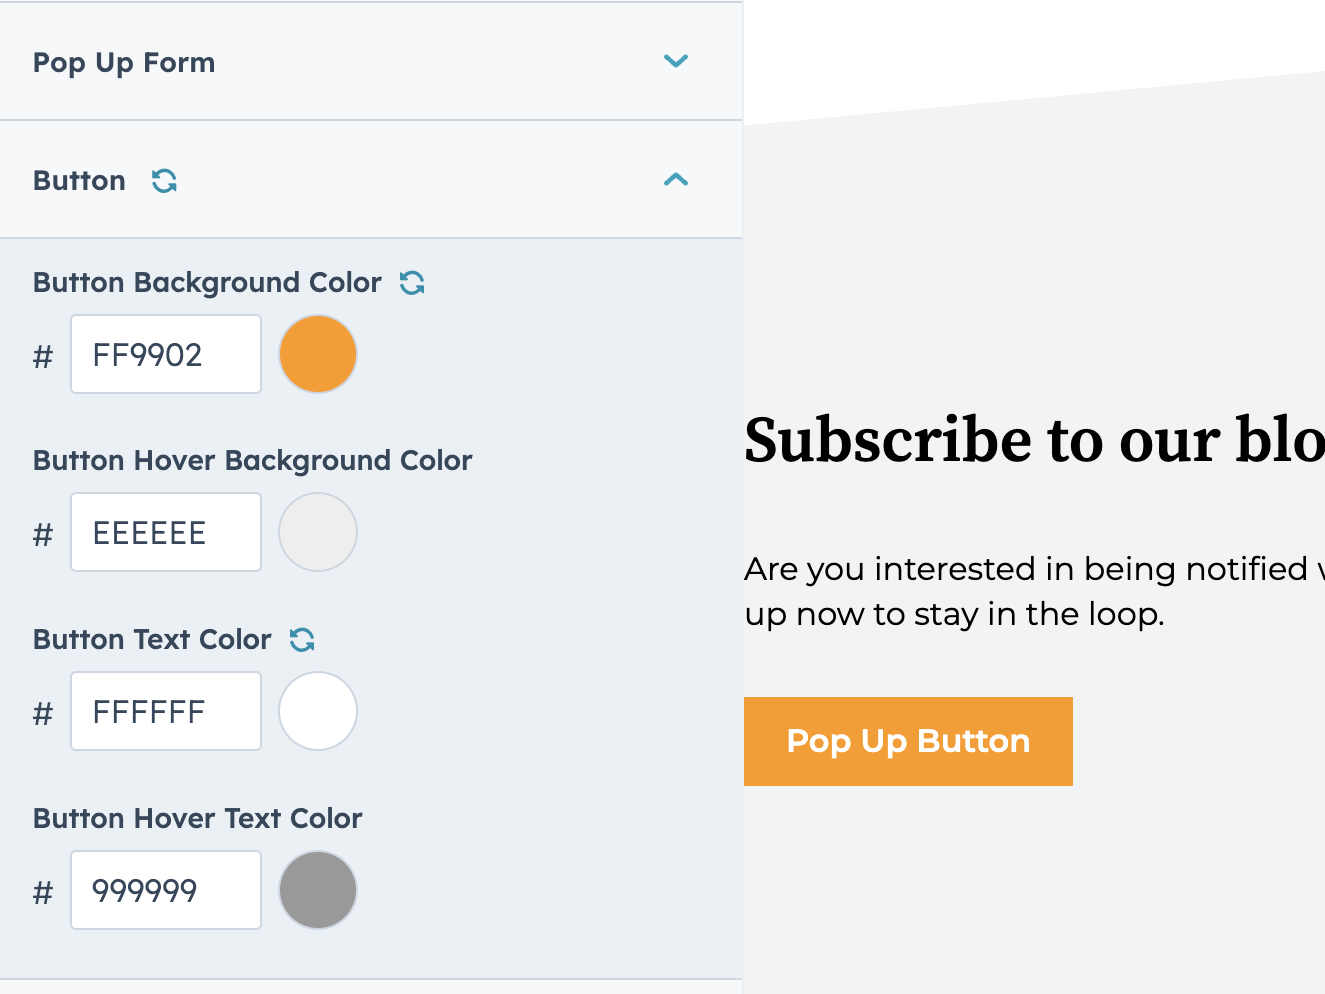This screenshot has width=1325, height=994.
Task: Click the 999999 hover text color input
Action: (x=165, y=889)
